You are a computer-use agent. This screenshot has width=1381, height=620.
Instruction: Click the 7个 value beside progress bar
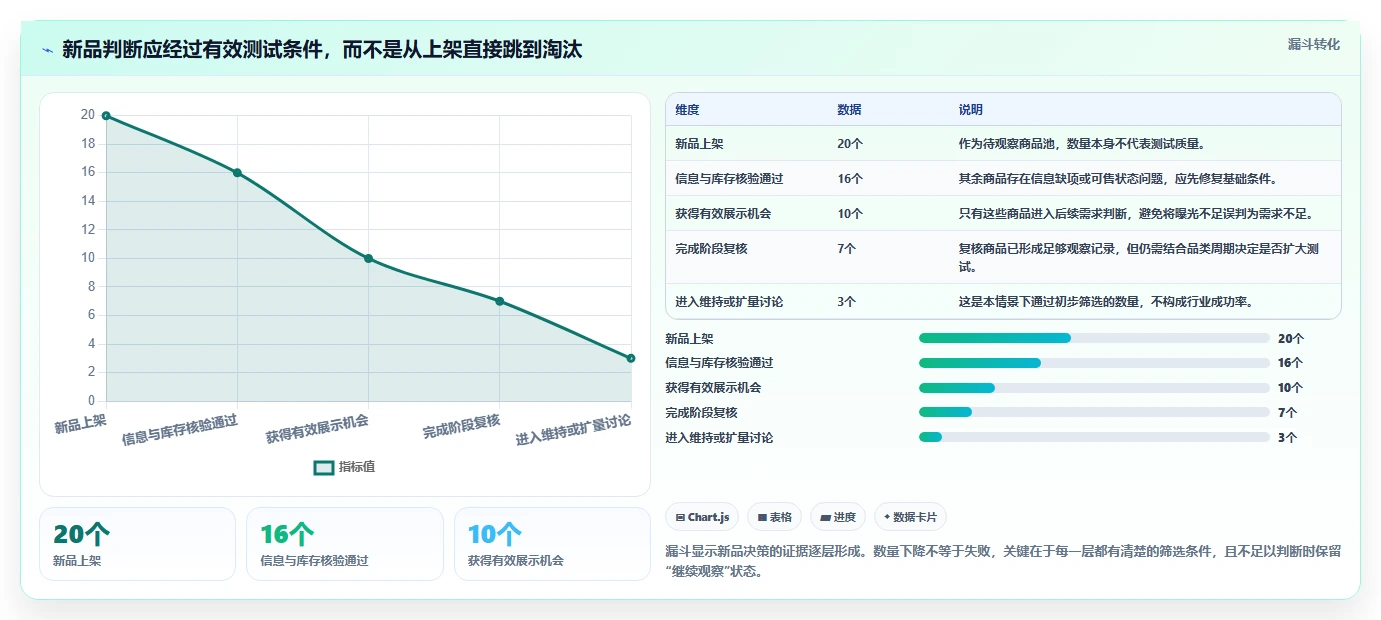click(1287, 412)
